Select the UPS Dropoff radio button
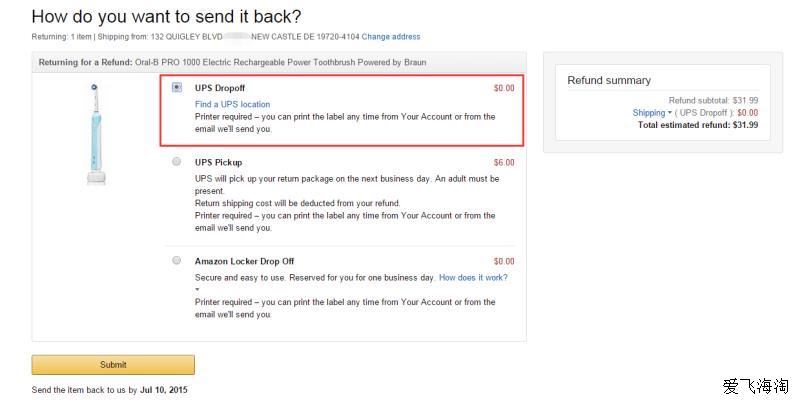 click(177, 88)
